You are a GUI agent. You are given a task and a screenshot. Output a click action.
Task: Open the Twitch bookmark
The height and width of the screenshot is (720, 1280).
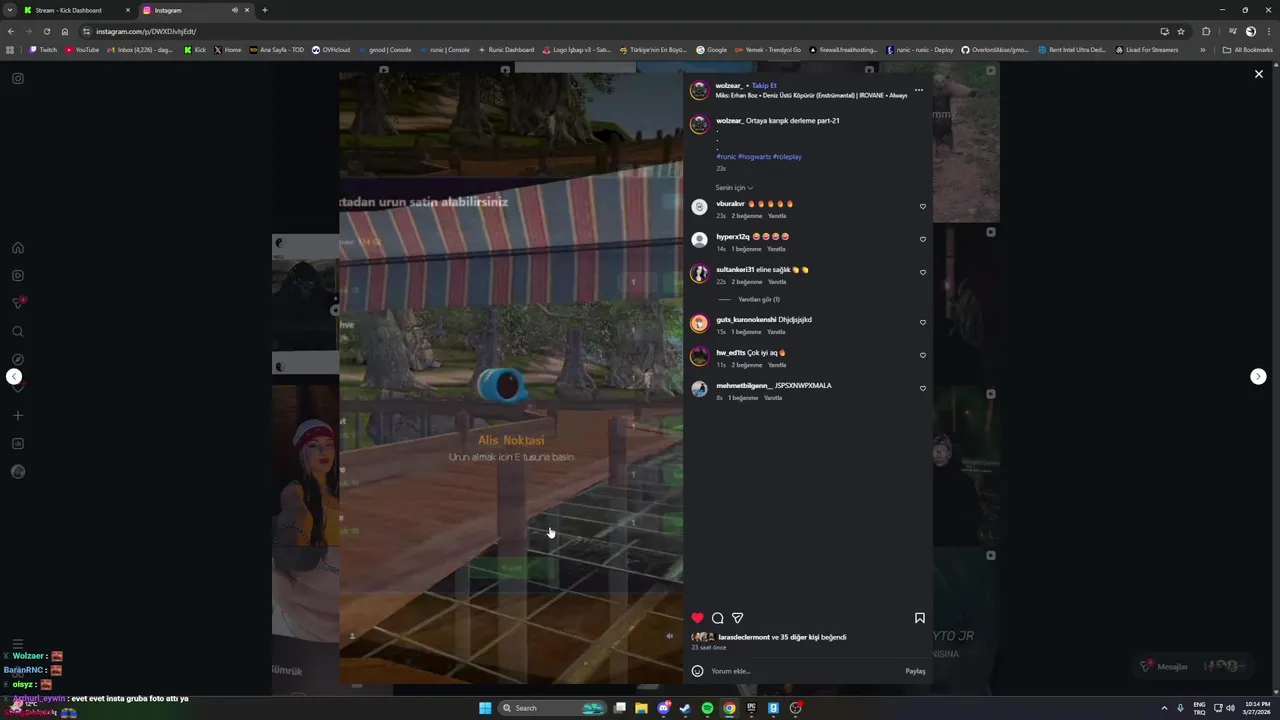click(x=43, y=49)
